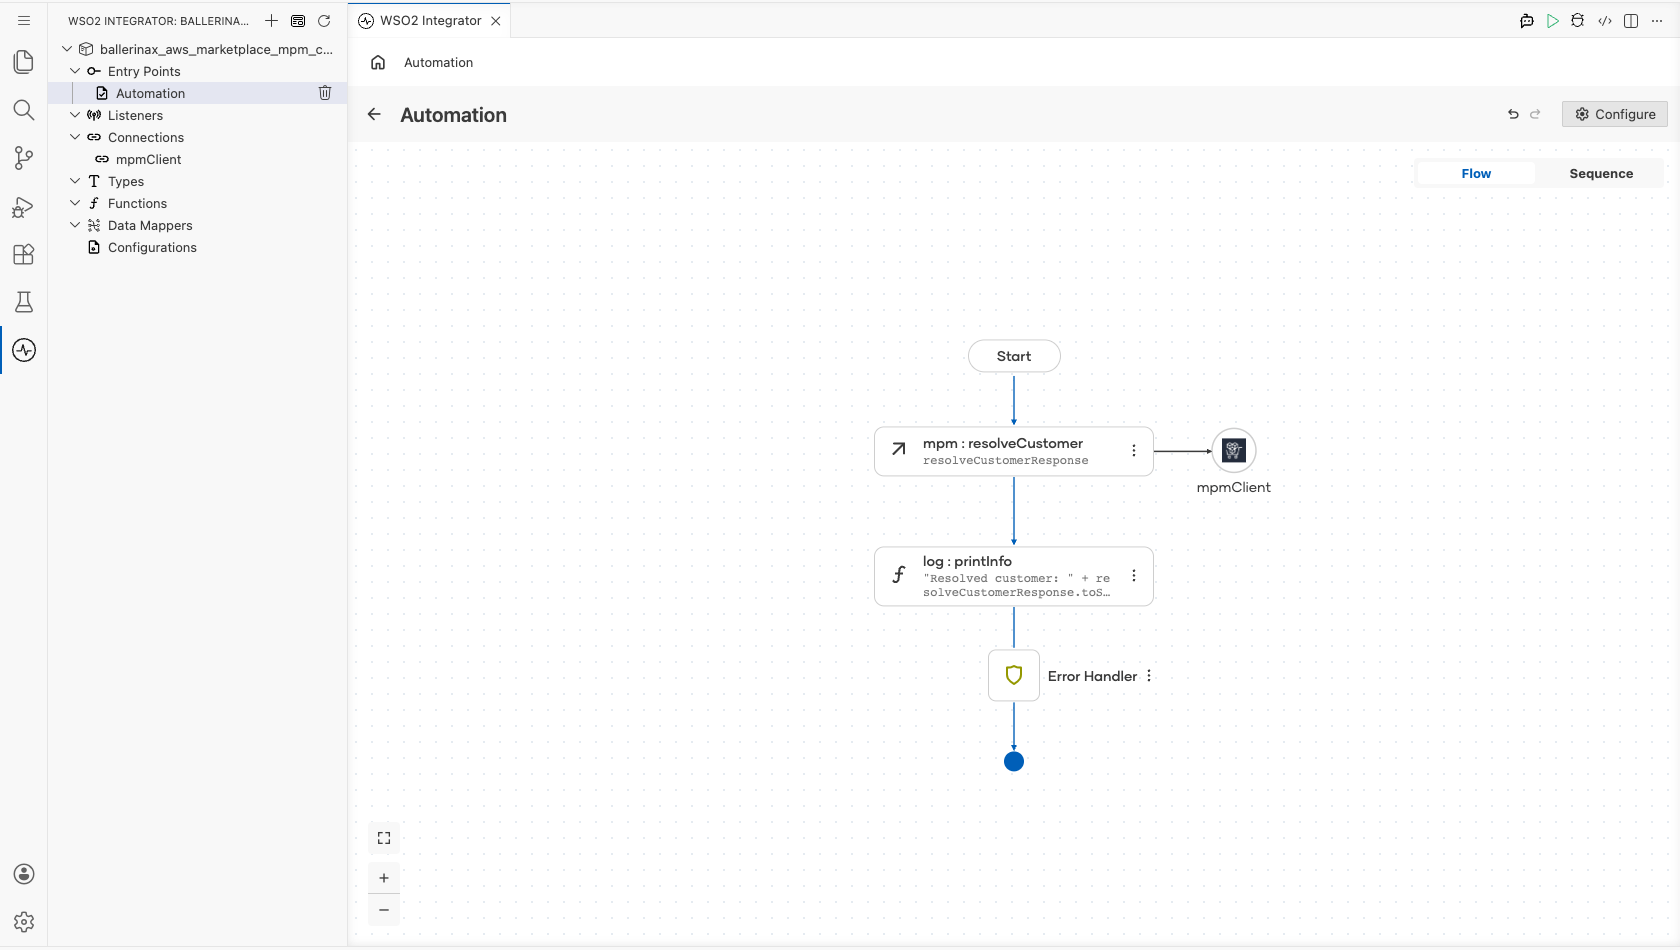Screen dimensions: 1680x950
Task: Click the 'Error Handler' label
Action: [1092, 676]
